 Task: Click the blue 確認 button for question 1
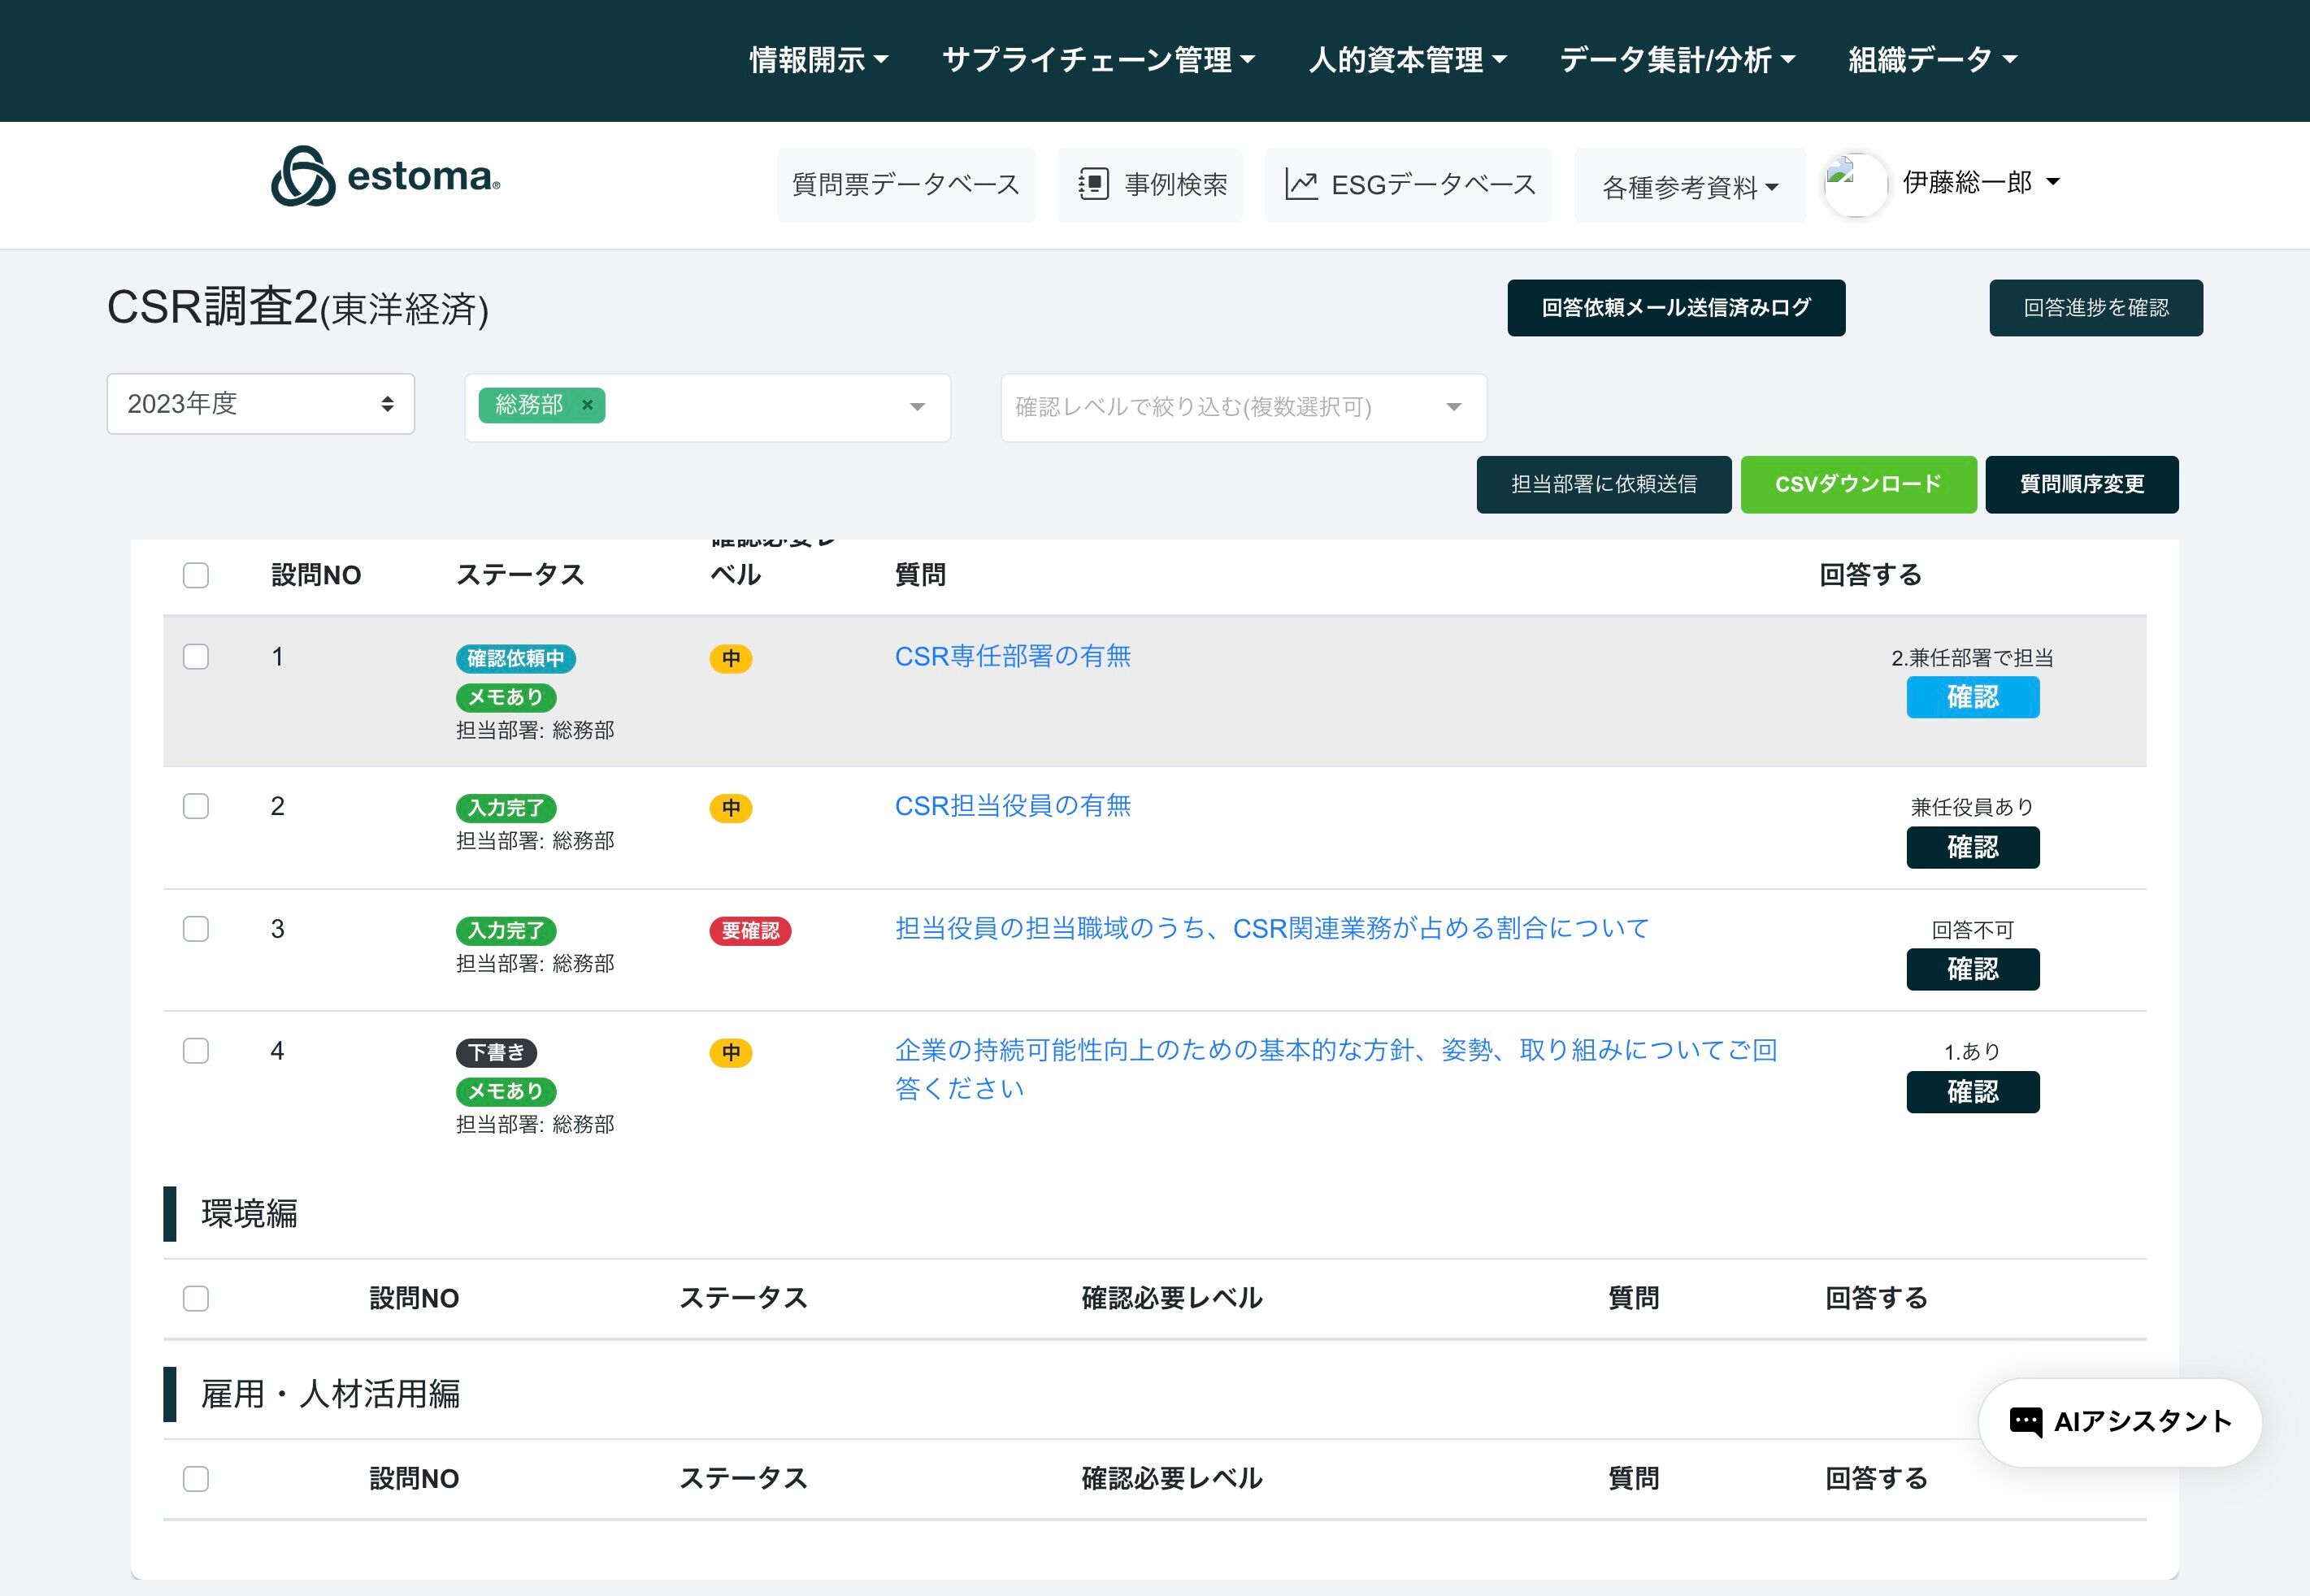pos(1972,697)
